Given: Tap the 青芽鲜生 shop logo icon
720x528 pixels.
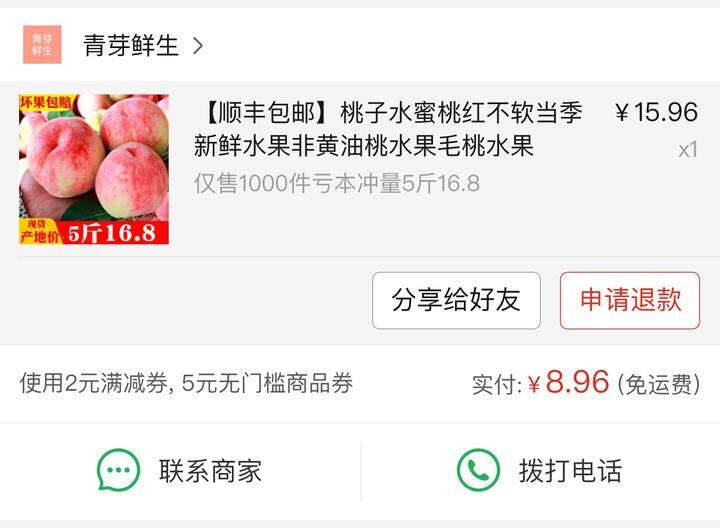Looking at the screenshot, I should pyautogui.click(x=42, y=45).
